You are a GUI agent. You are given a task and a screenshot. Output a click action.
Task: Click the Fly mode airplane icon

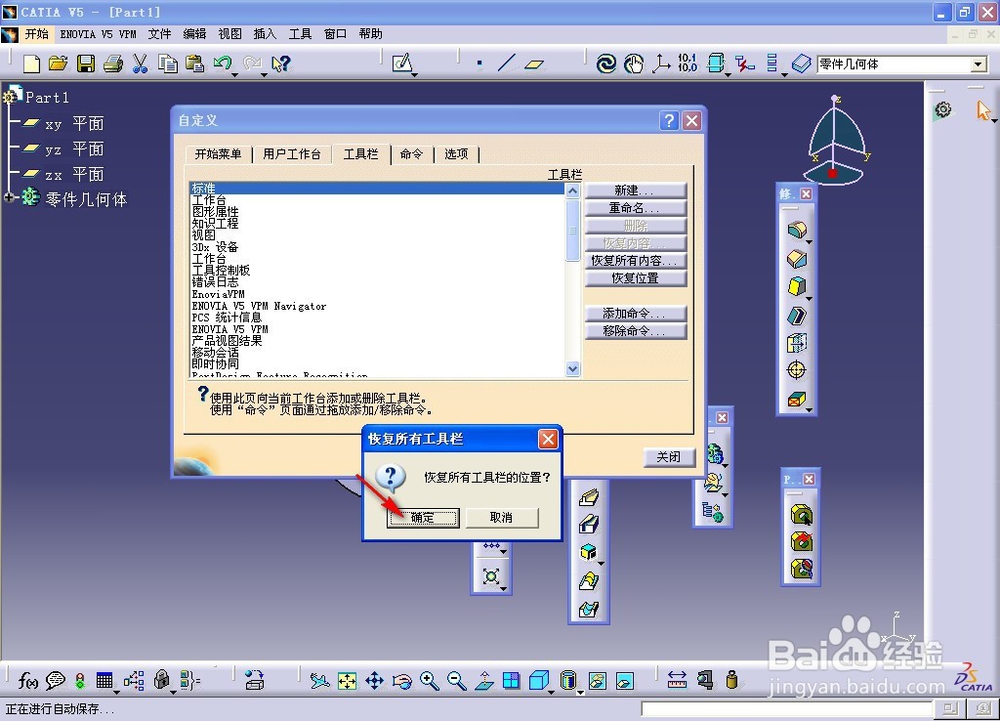coord(320,681)
